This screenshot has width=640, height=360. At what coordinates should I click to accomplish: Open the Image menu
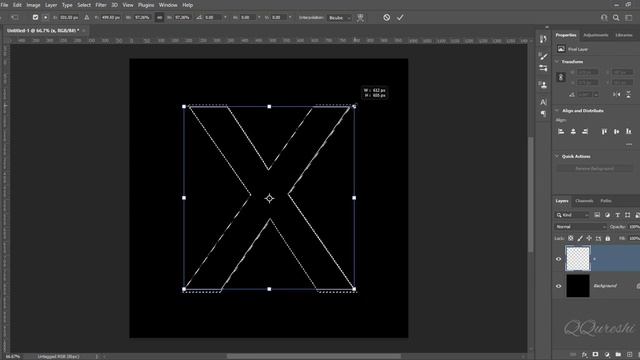tap(33, 5)
